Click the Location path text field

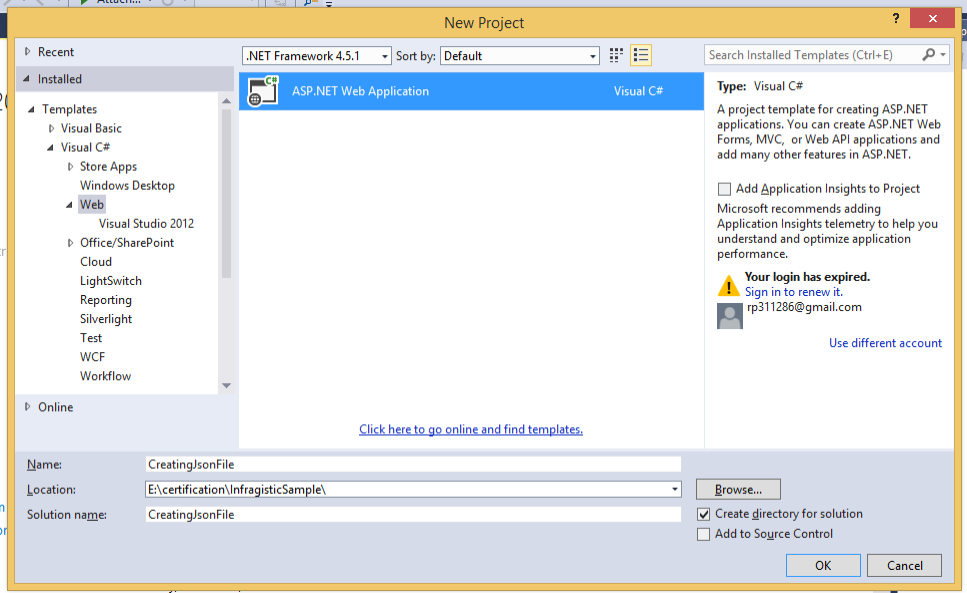pos(407,489)
